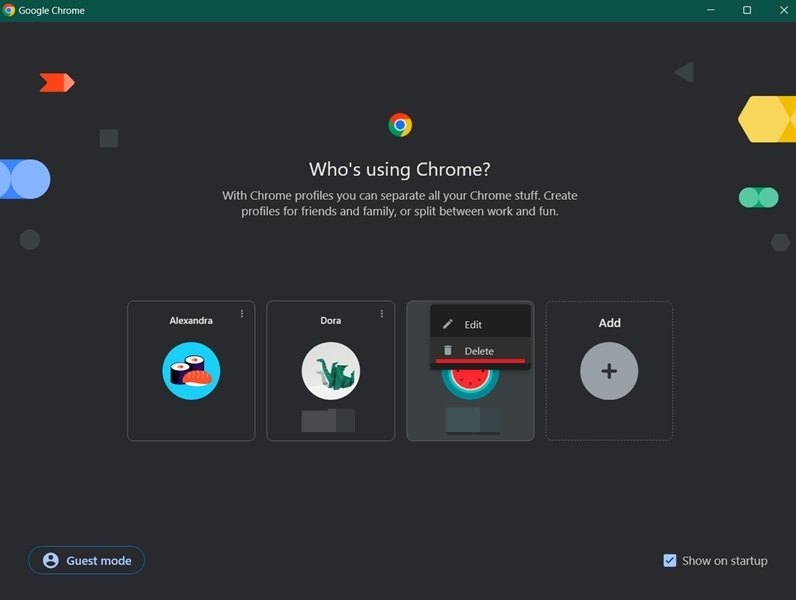Click the pencil icon beside Edit
The image size is (796, 600).
pyautogui.click(x=448, y=324)
